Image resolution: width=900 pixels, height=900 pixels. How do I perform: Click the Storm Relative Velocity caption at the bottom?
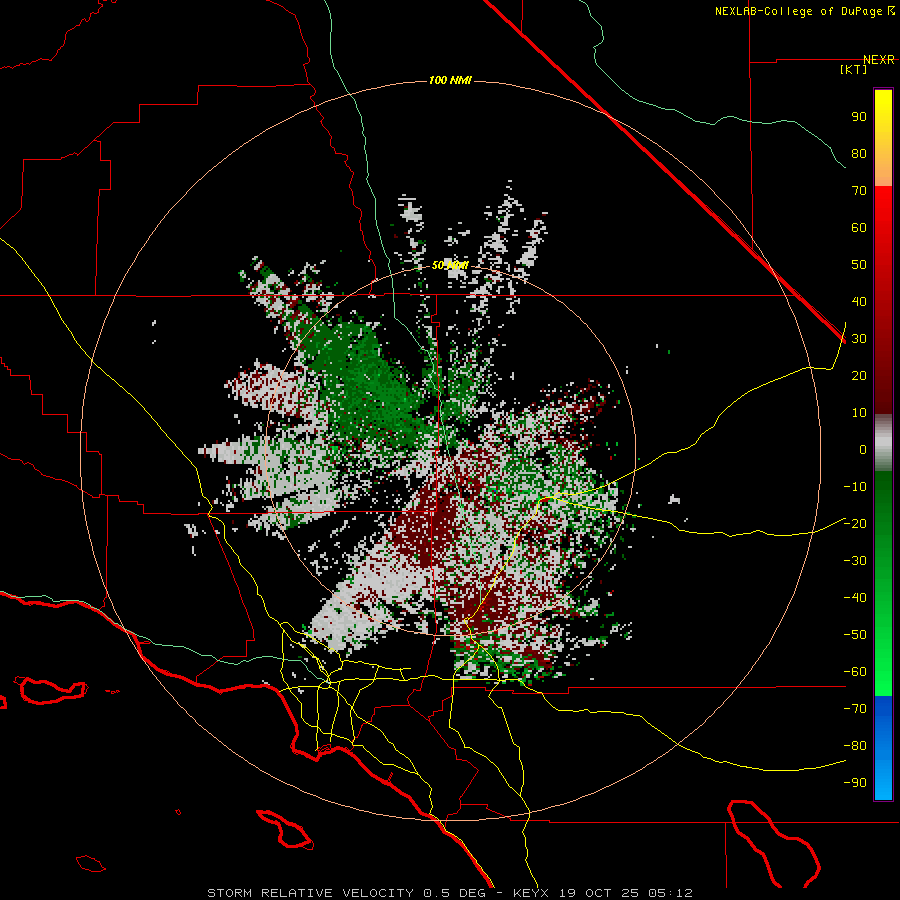point(450,893)
